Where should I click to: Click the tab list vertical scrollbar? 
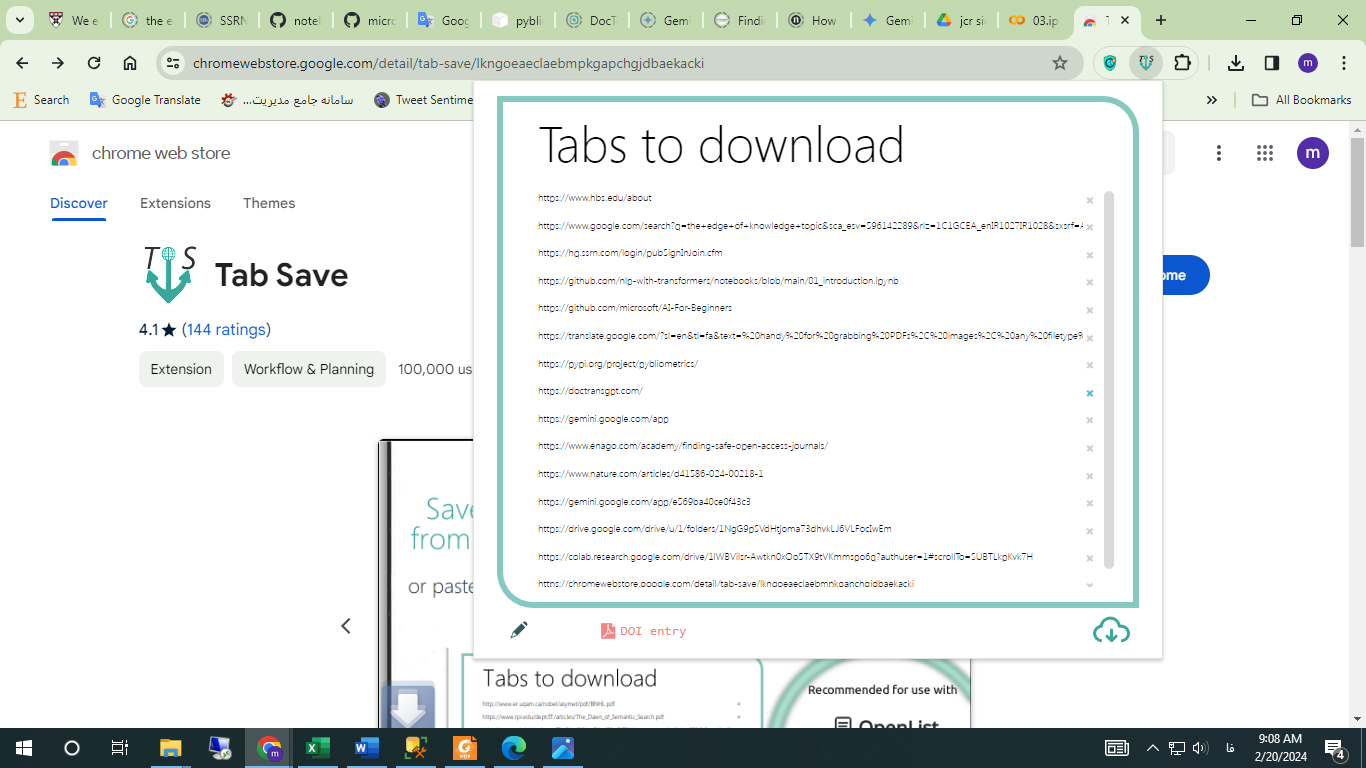(1109, 380)
